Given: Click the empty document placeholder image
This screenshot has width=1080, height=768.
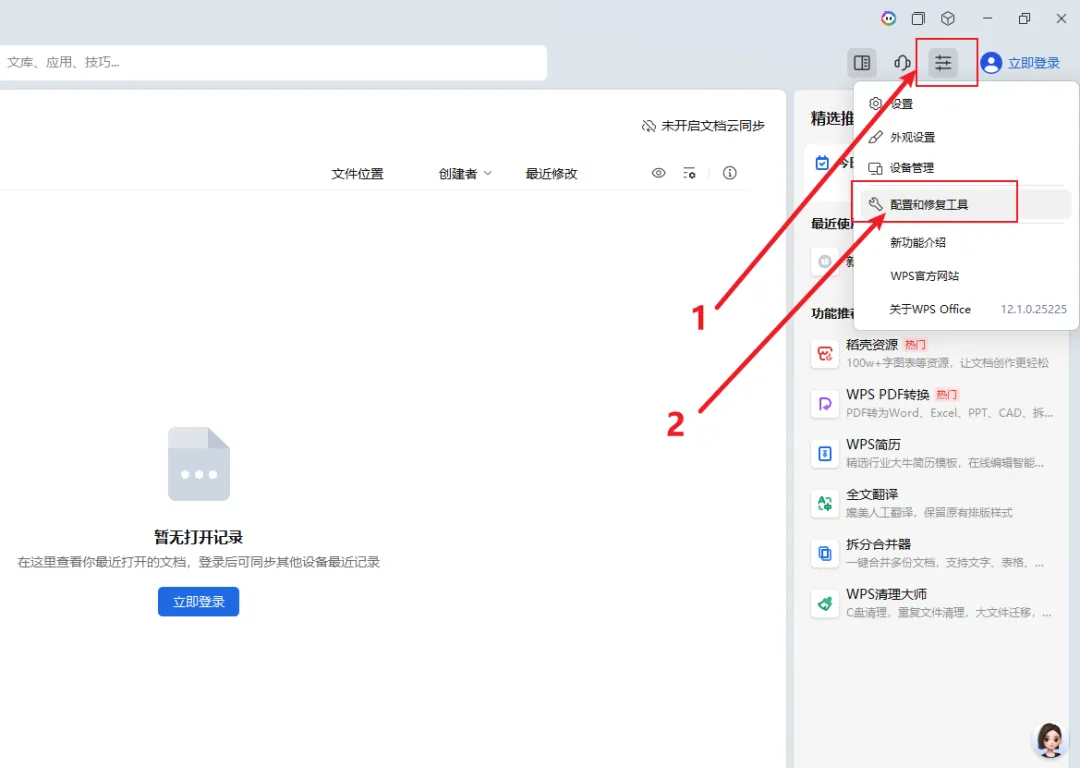Looking at the screenshot, I should [x=198, y=464].
